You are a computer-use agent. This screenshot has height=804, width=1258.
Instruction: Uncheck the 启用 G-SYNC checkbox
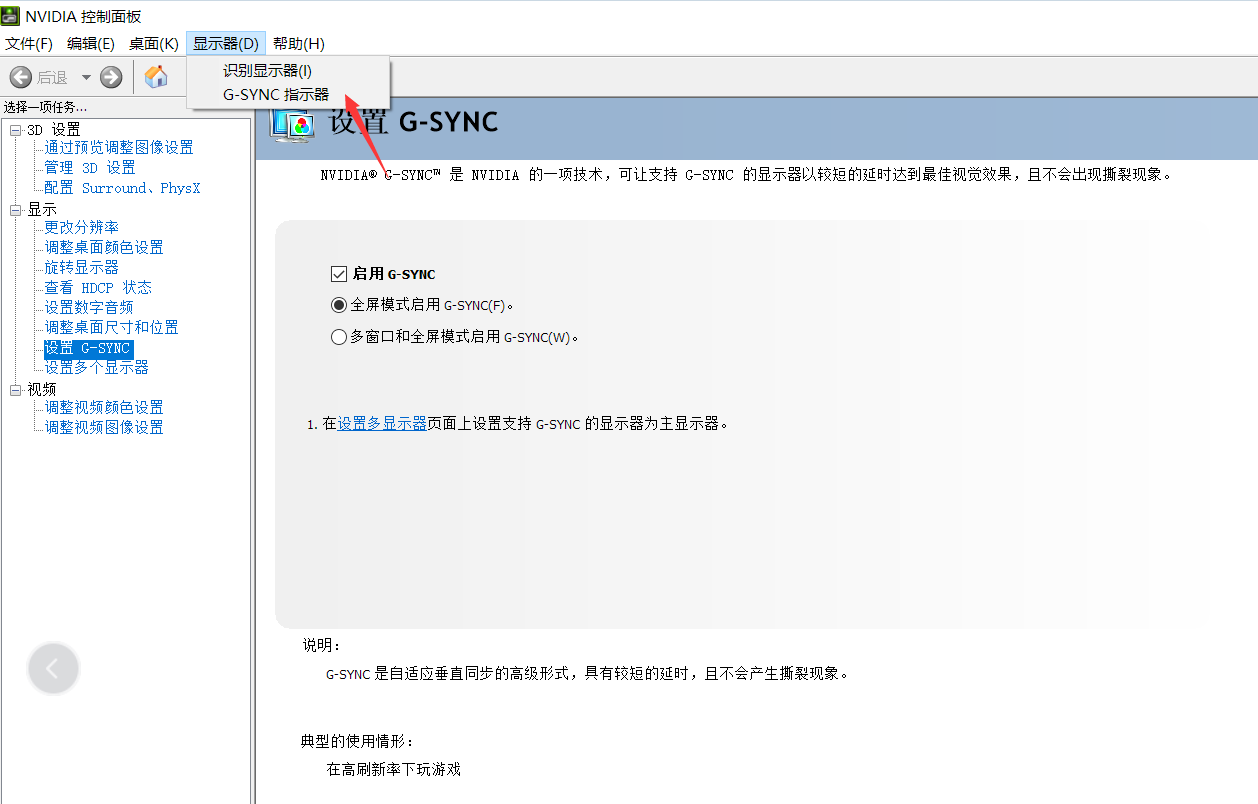click(338, 274)
